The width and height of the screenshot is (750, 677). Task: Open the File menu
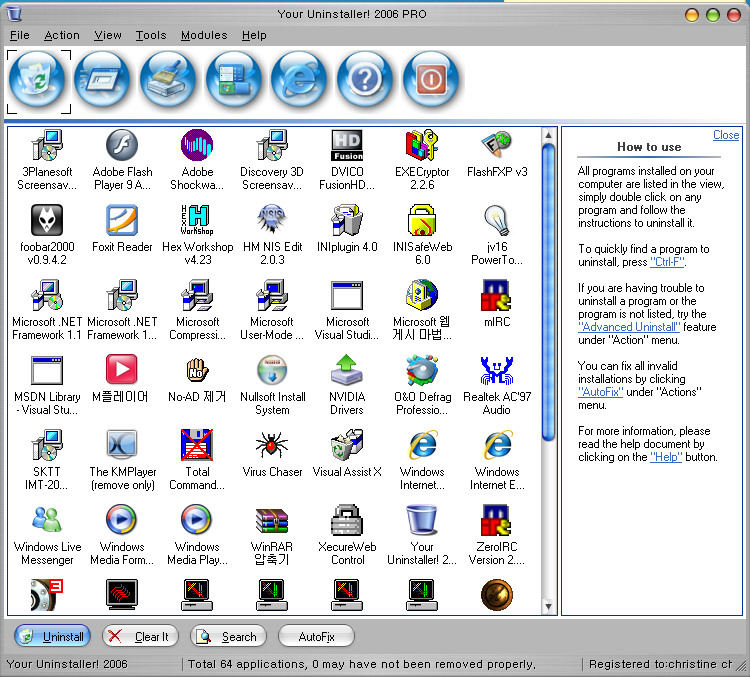(20, 35)
